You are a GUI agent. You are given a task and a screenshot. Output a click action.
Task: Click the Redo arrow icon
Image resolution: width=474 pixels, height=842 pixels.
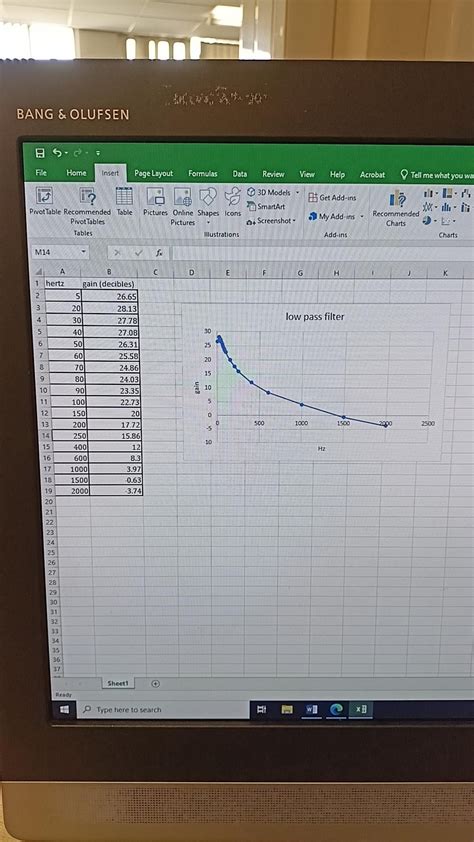tap(77, 154)
